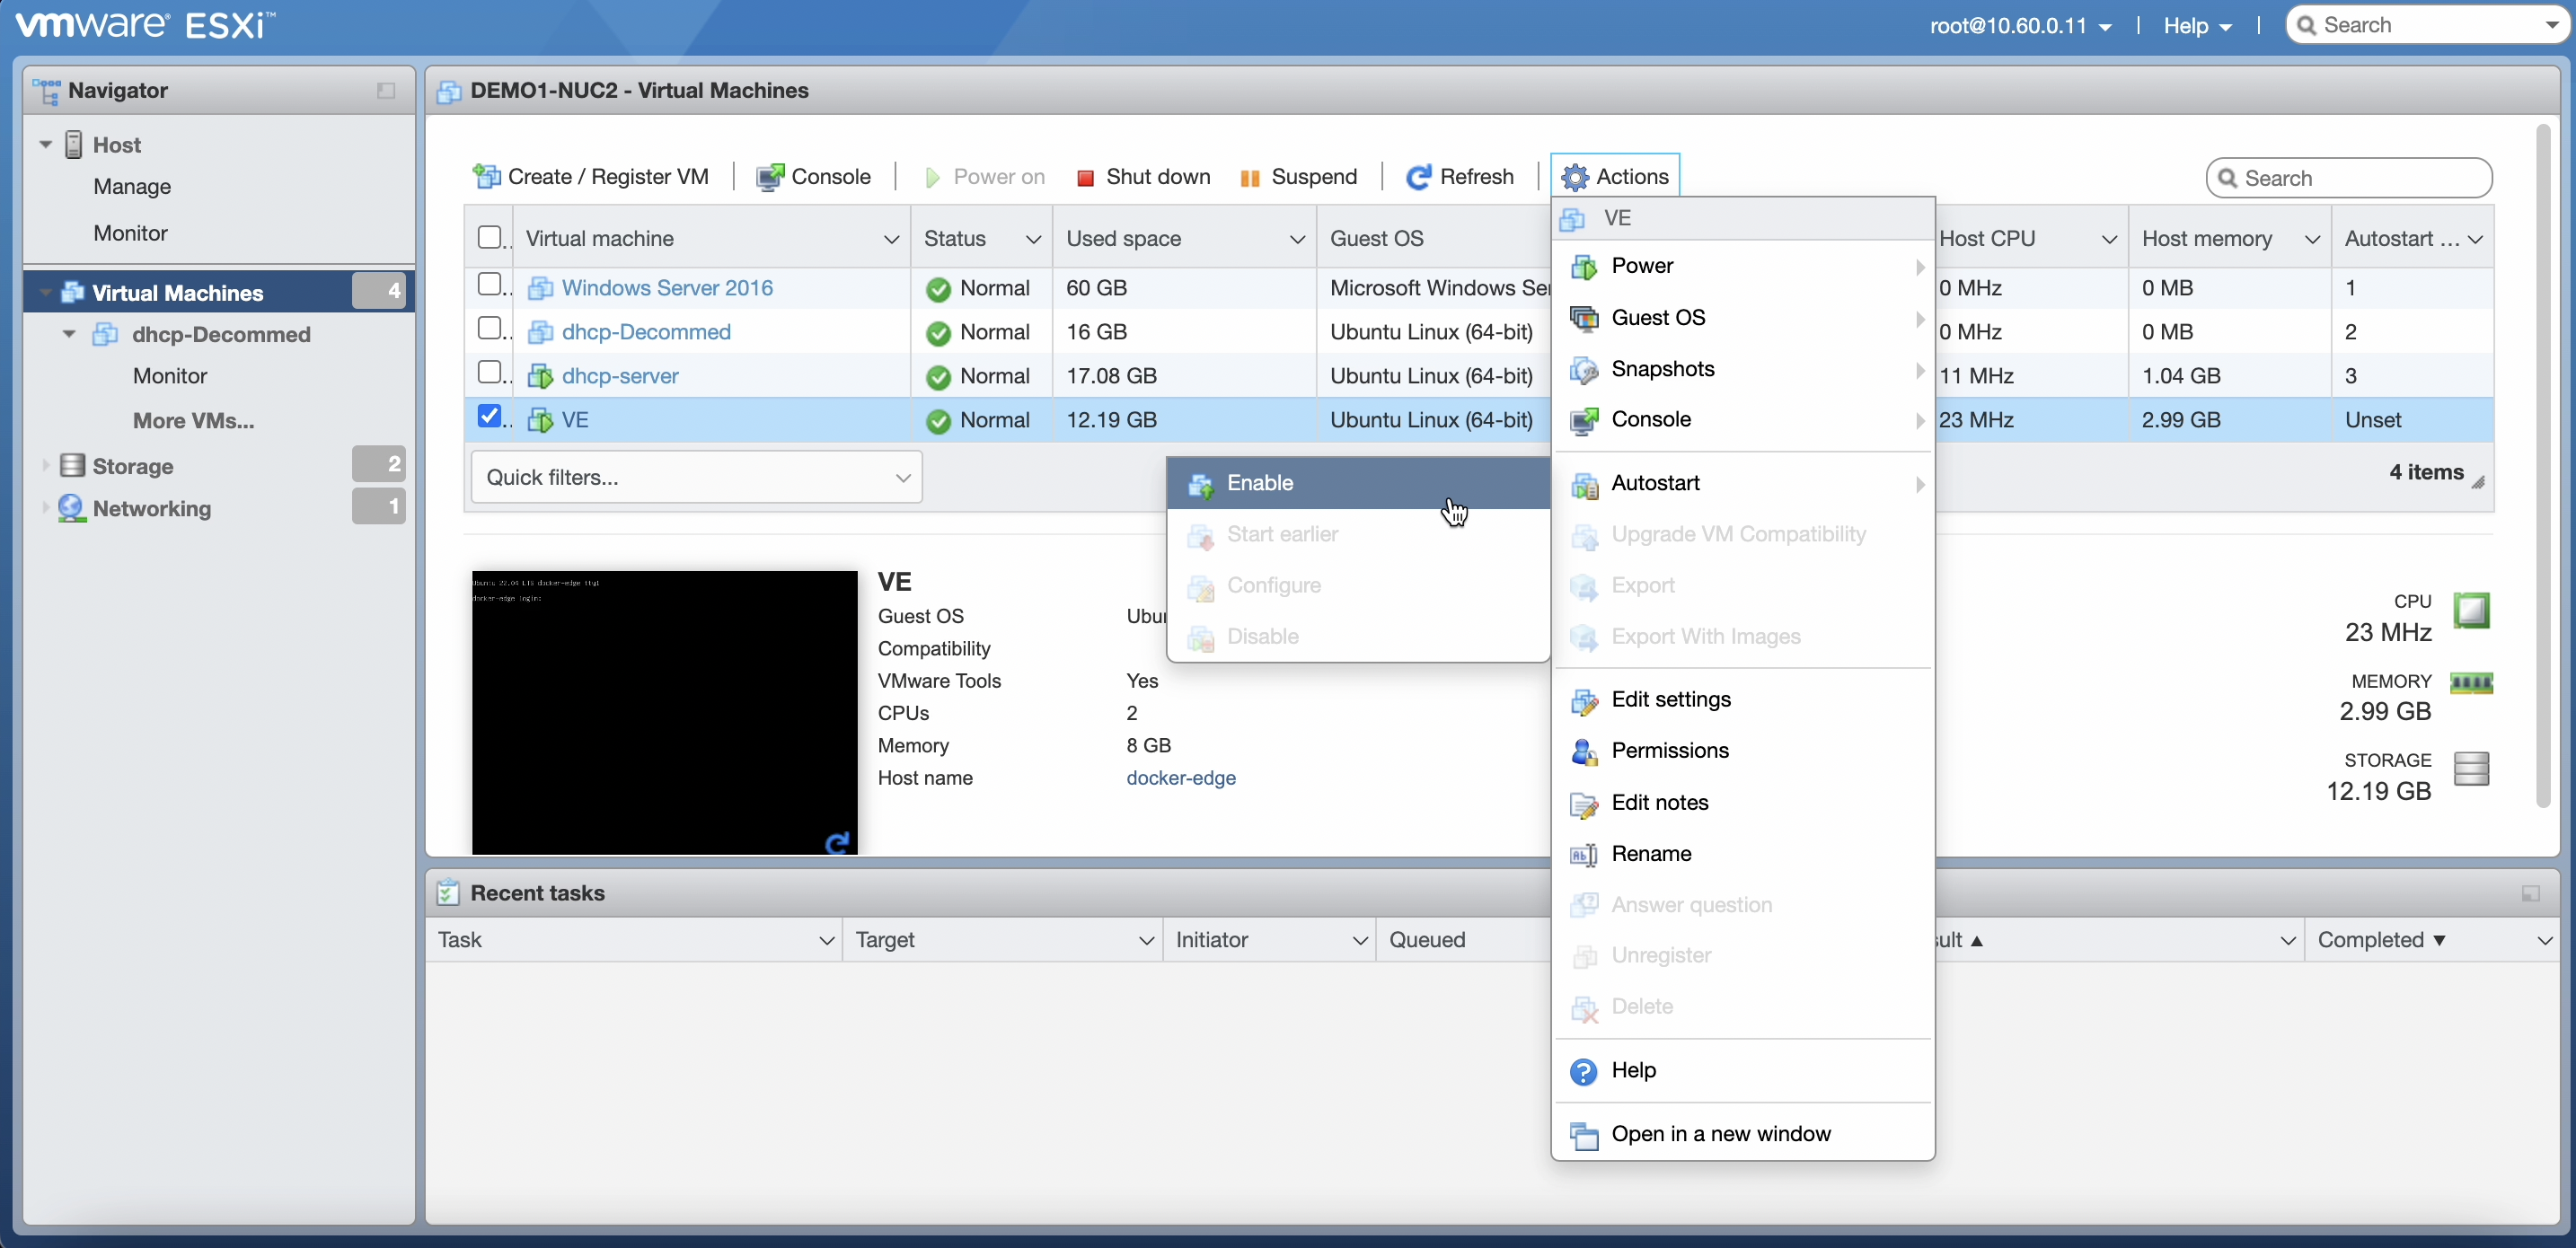Click the refresh icon on console thumbnail
The image size is (2576, 1248).
click(837, 842)
